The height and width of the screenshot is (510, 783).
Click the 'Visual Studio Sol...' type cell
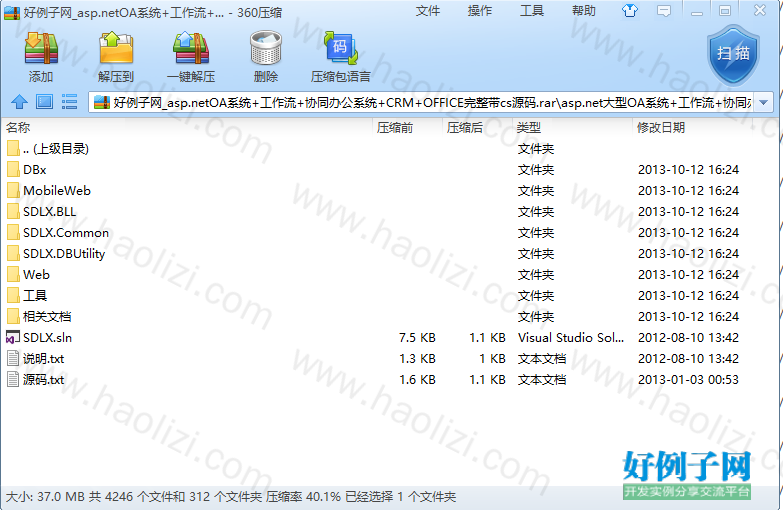[x=571, y=337]
